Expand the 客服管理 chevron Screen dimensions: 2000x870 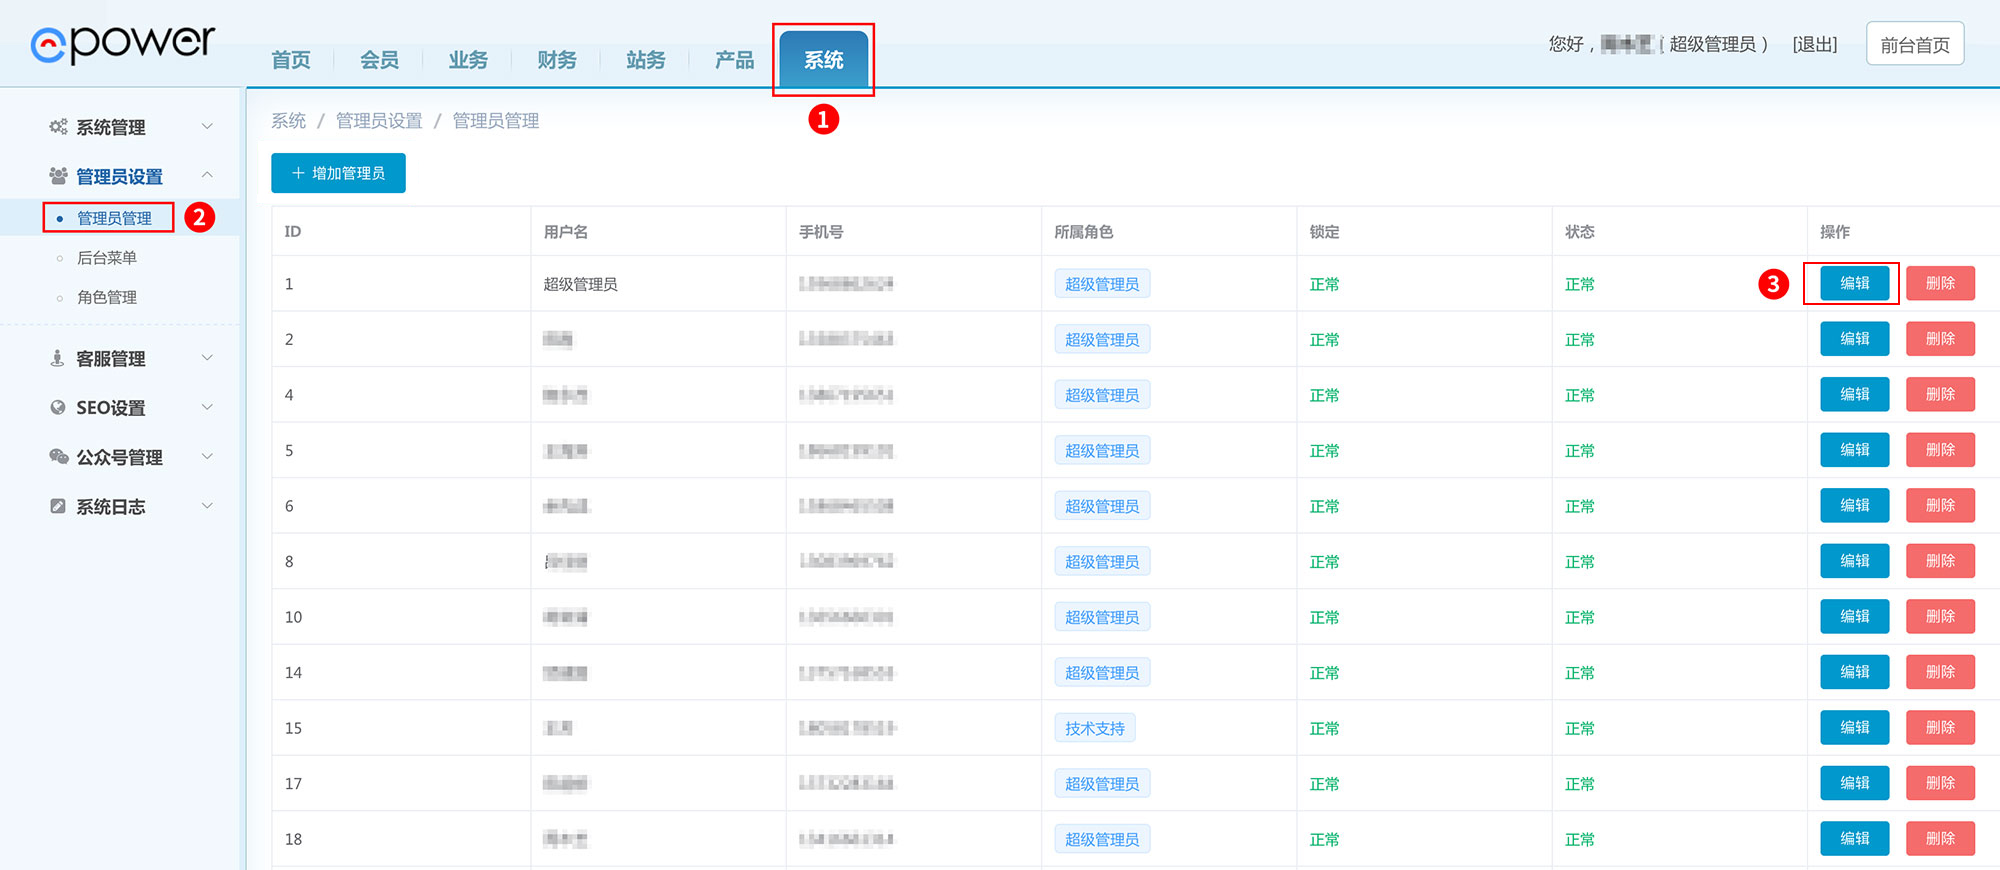click(x=207, y=357)
